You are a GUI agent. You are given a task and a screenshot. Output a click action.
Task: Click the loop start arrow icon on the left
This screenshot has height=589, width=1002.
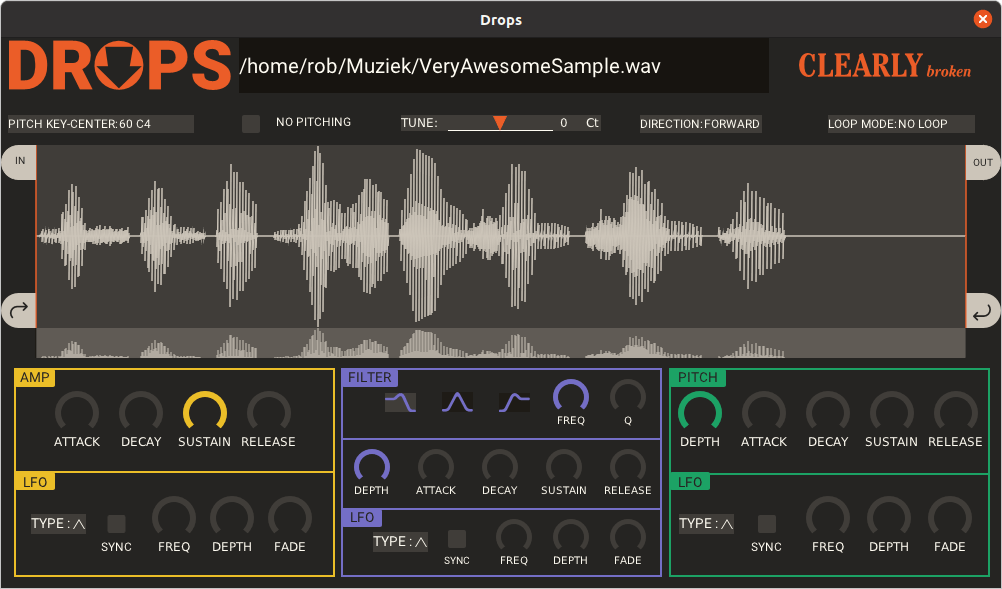[19, 311]
